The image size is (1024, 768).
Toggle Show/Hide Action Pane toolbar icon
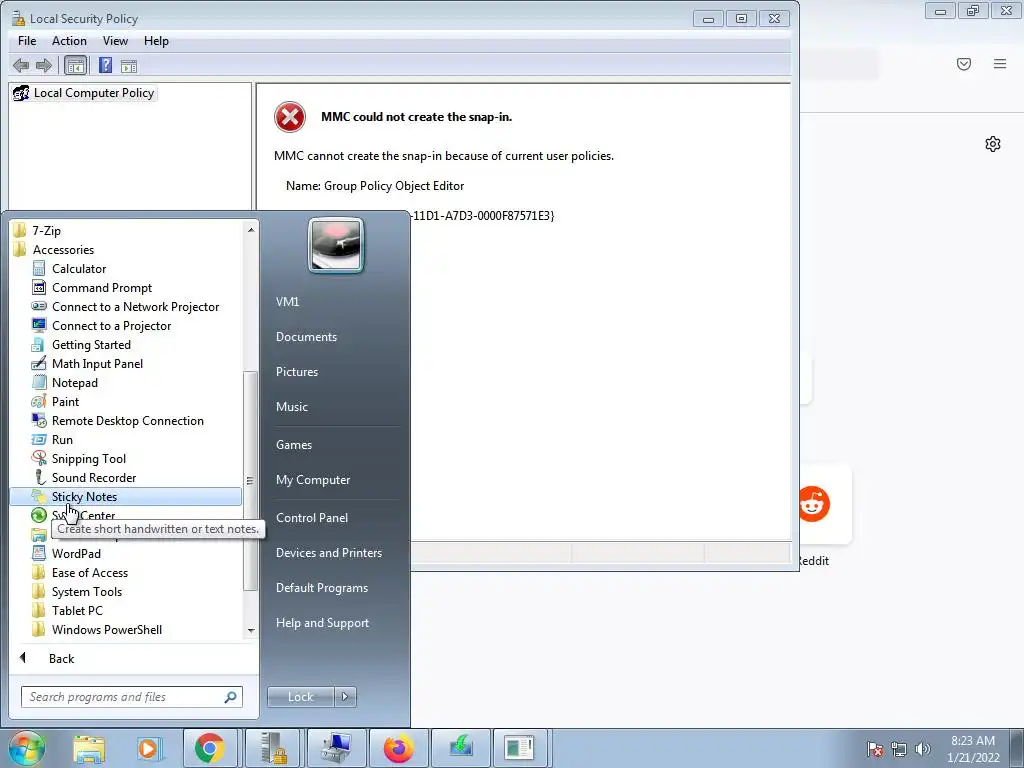(129, 65)
